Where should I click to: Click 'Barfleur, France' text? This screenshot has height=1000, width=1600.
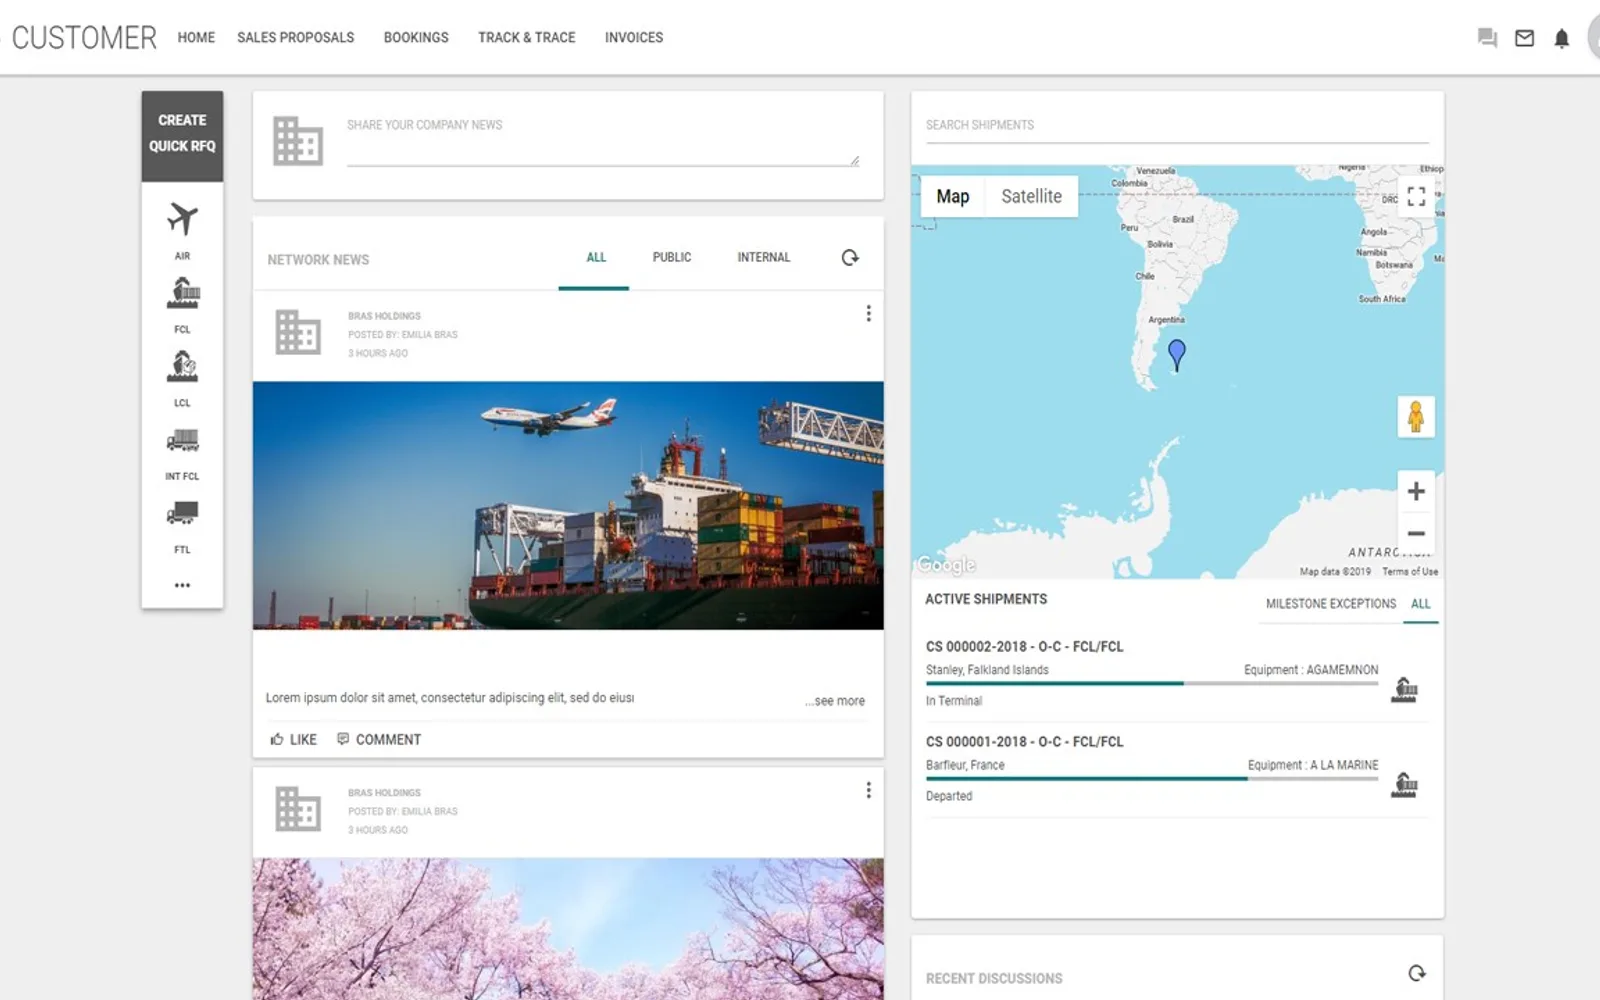965,765
